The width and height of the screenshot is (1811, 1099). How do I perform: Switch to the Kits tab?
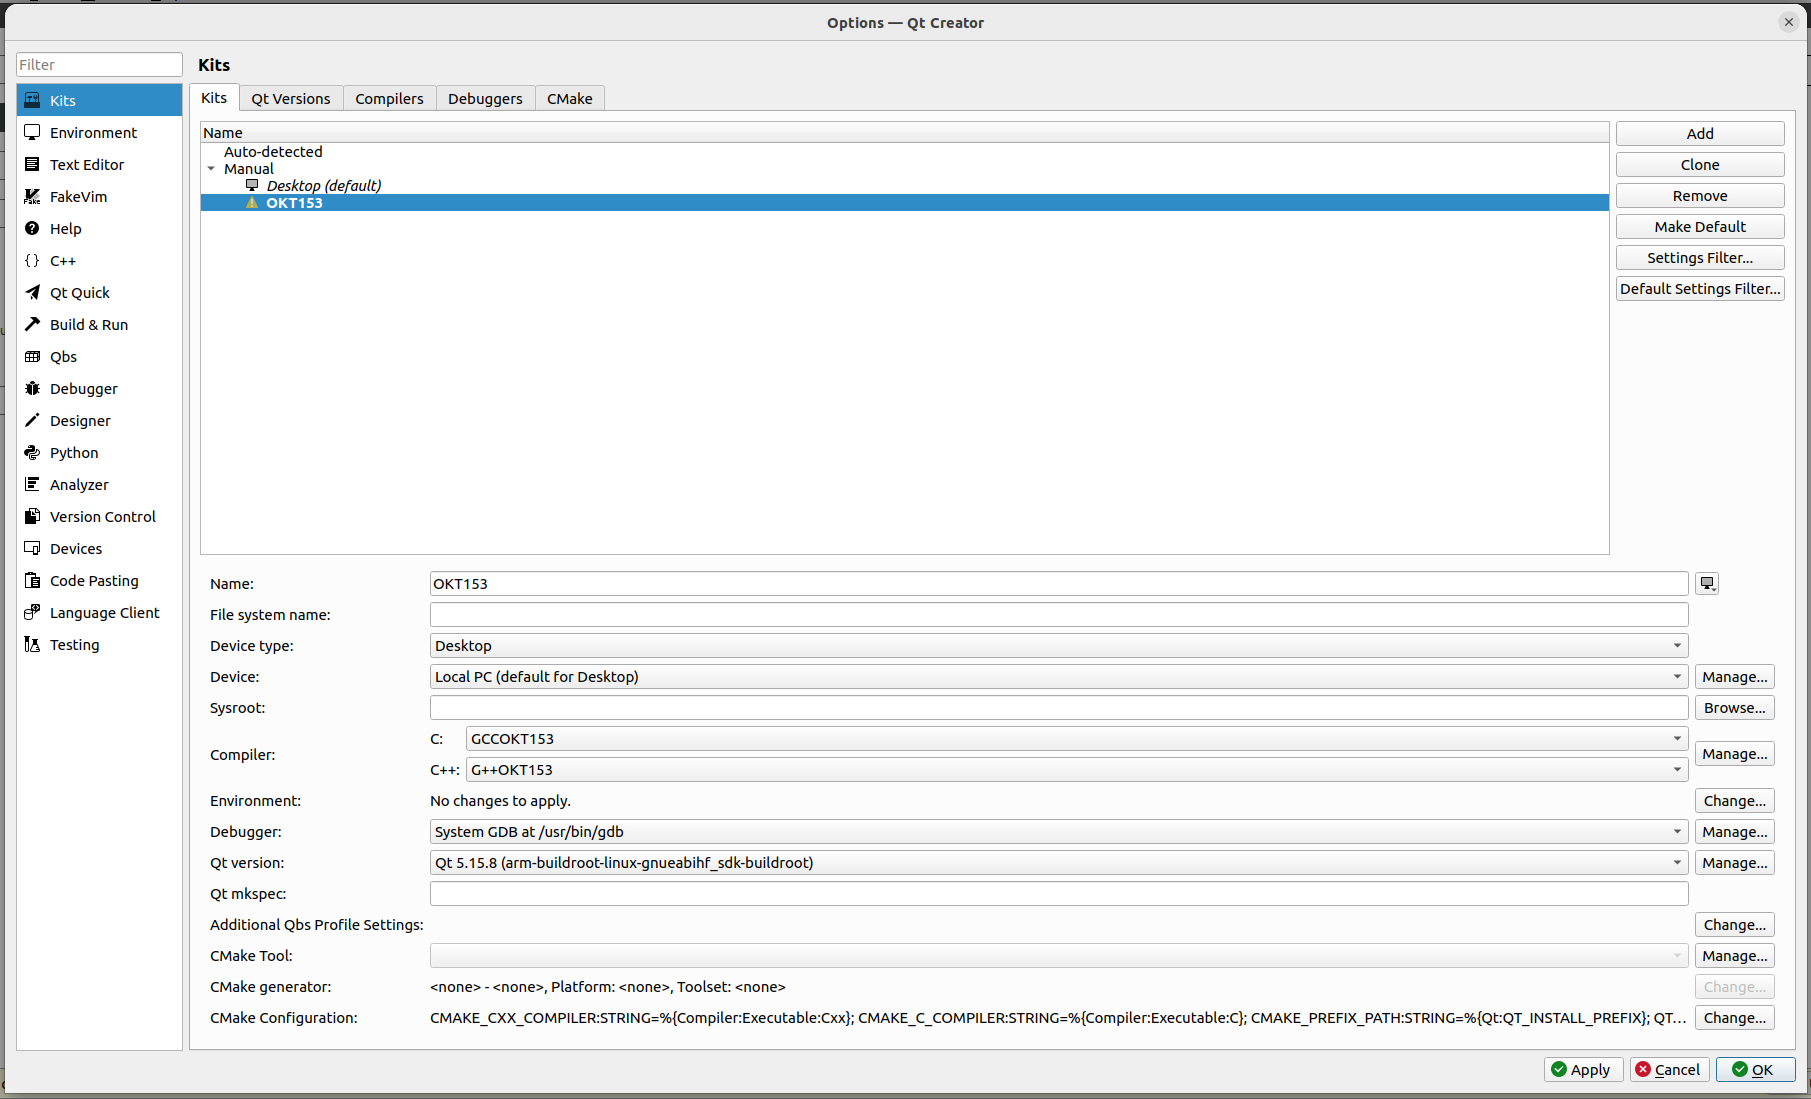point(214,98)
